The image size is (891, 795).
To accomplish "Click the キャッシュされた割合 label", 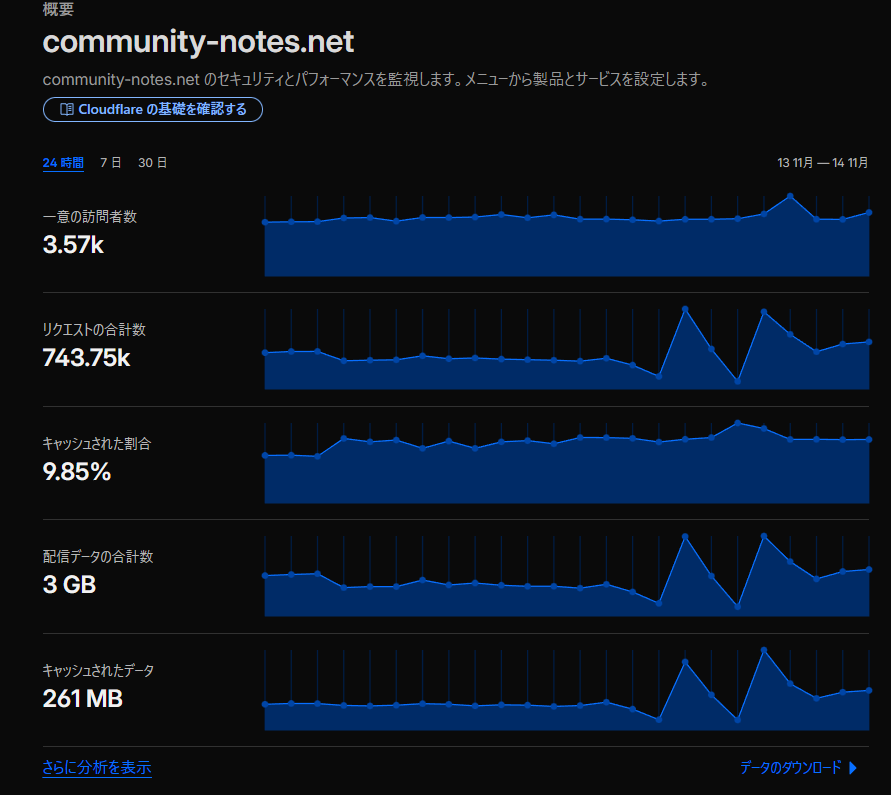I will 97,443.
